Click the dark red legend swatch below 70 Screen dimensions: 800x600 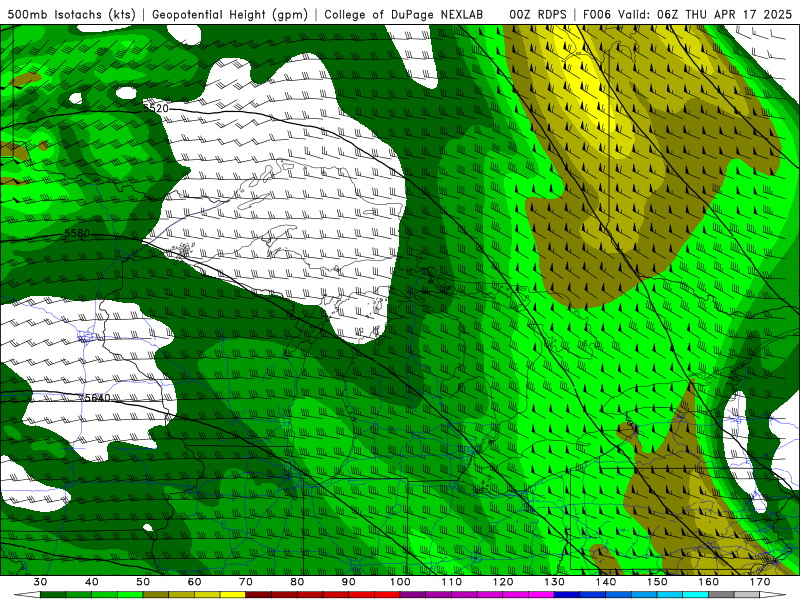[x=259, y=595]
